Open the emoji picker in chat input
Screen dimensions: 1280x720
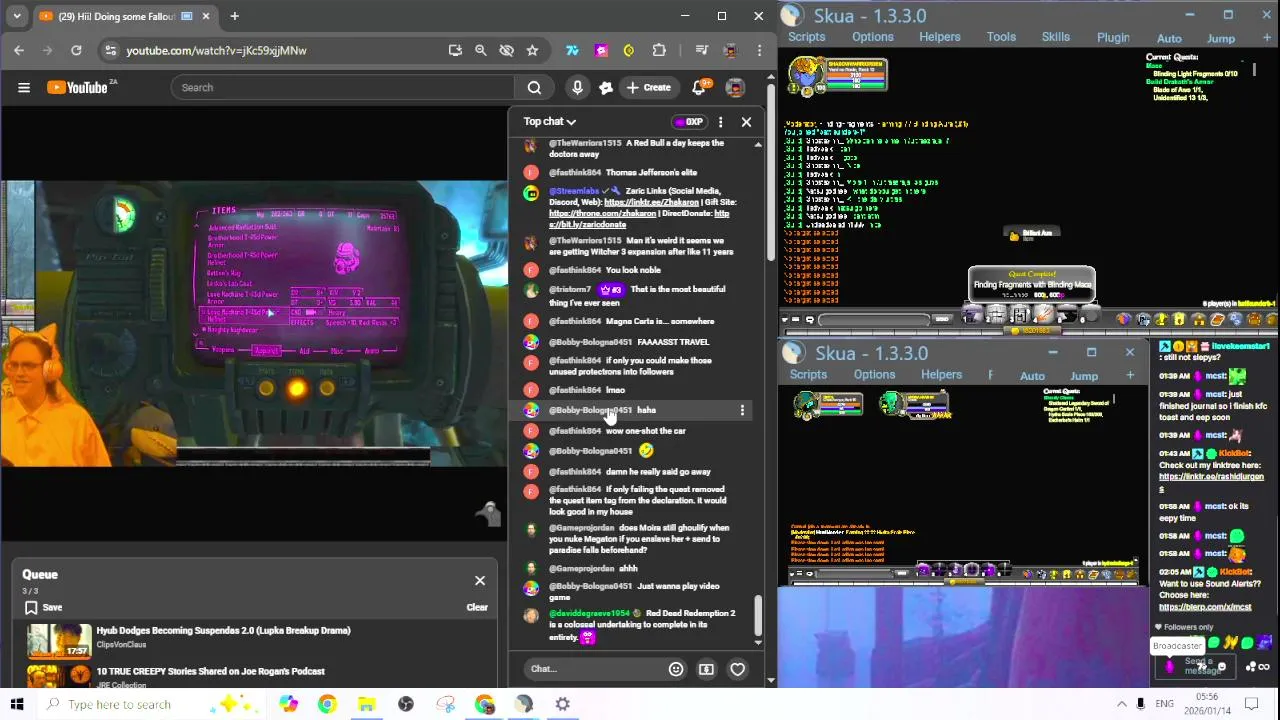676,669
